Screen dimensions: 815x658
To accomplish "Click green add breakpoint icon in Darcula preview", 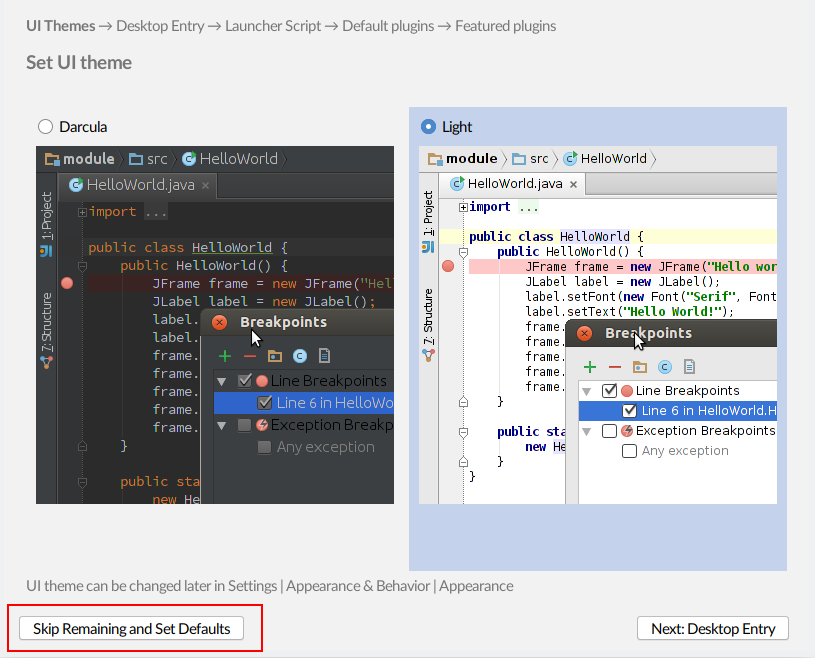I will (x=225, y=356).
